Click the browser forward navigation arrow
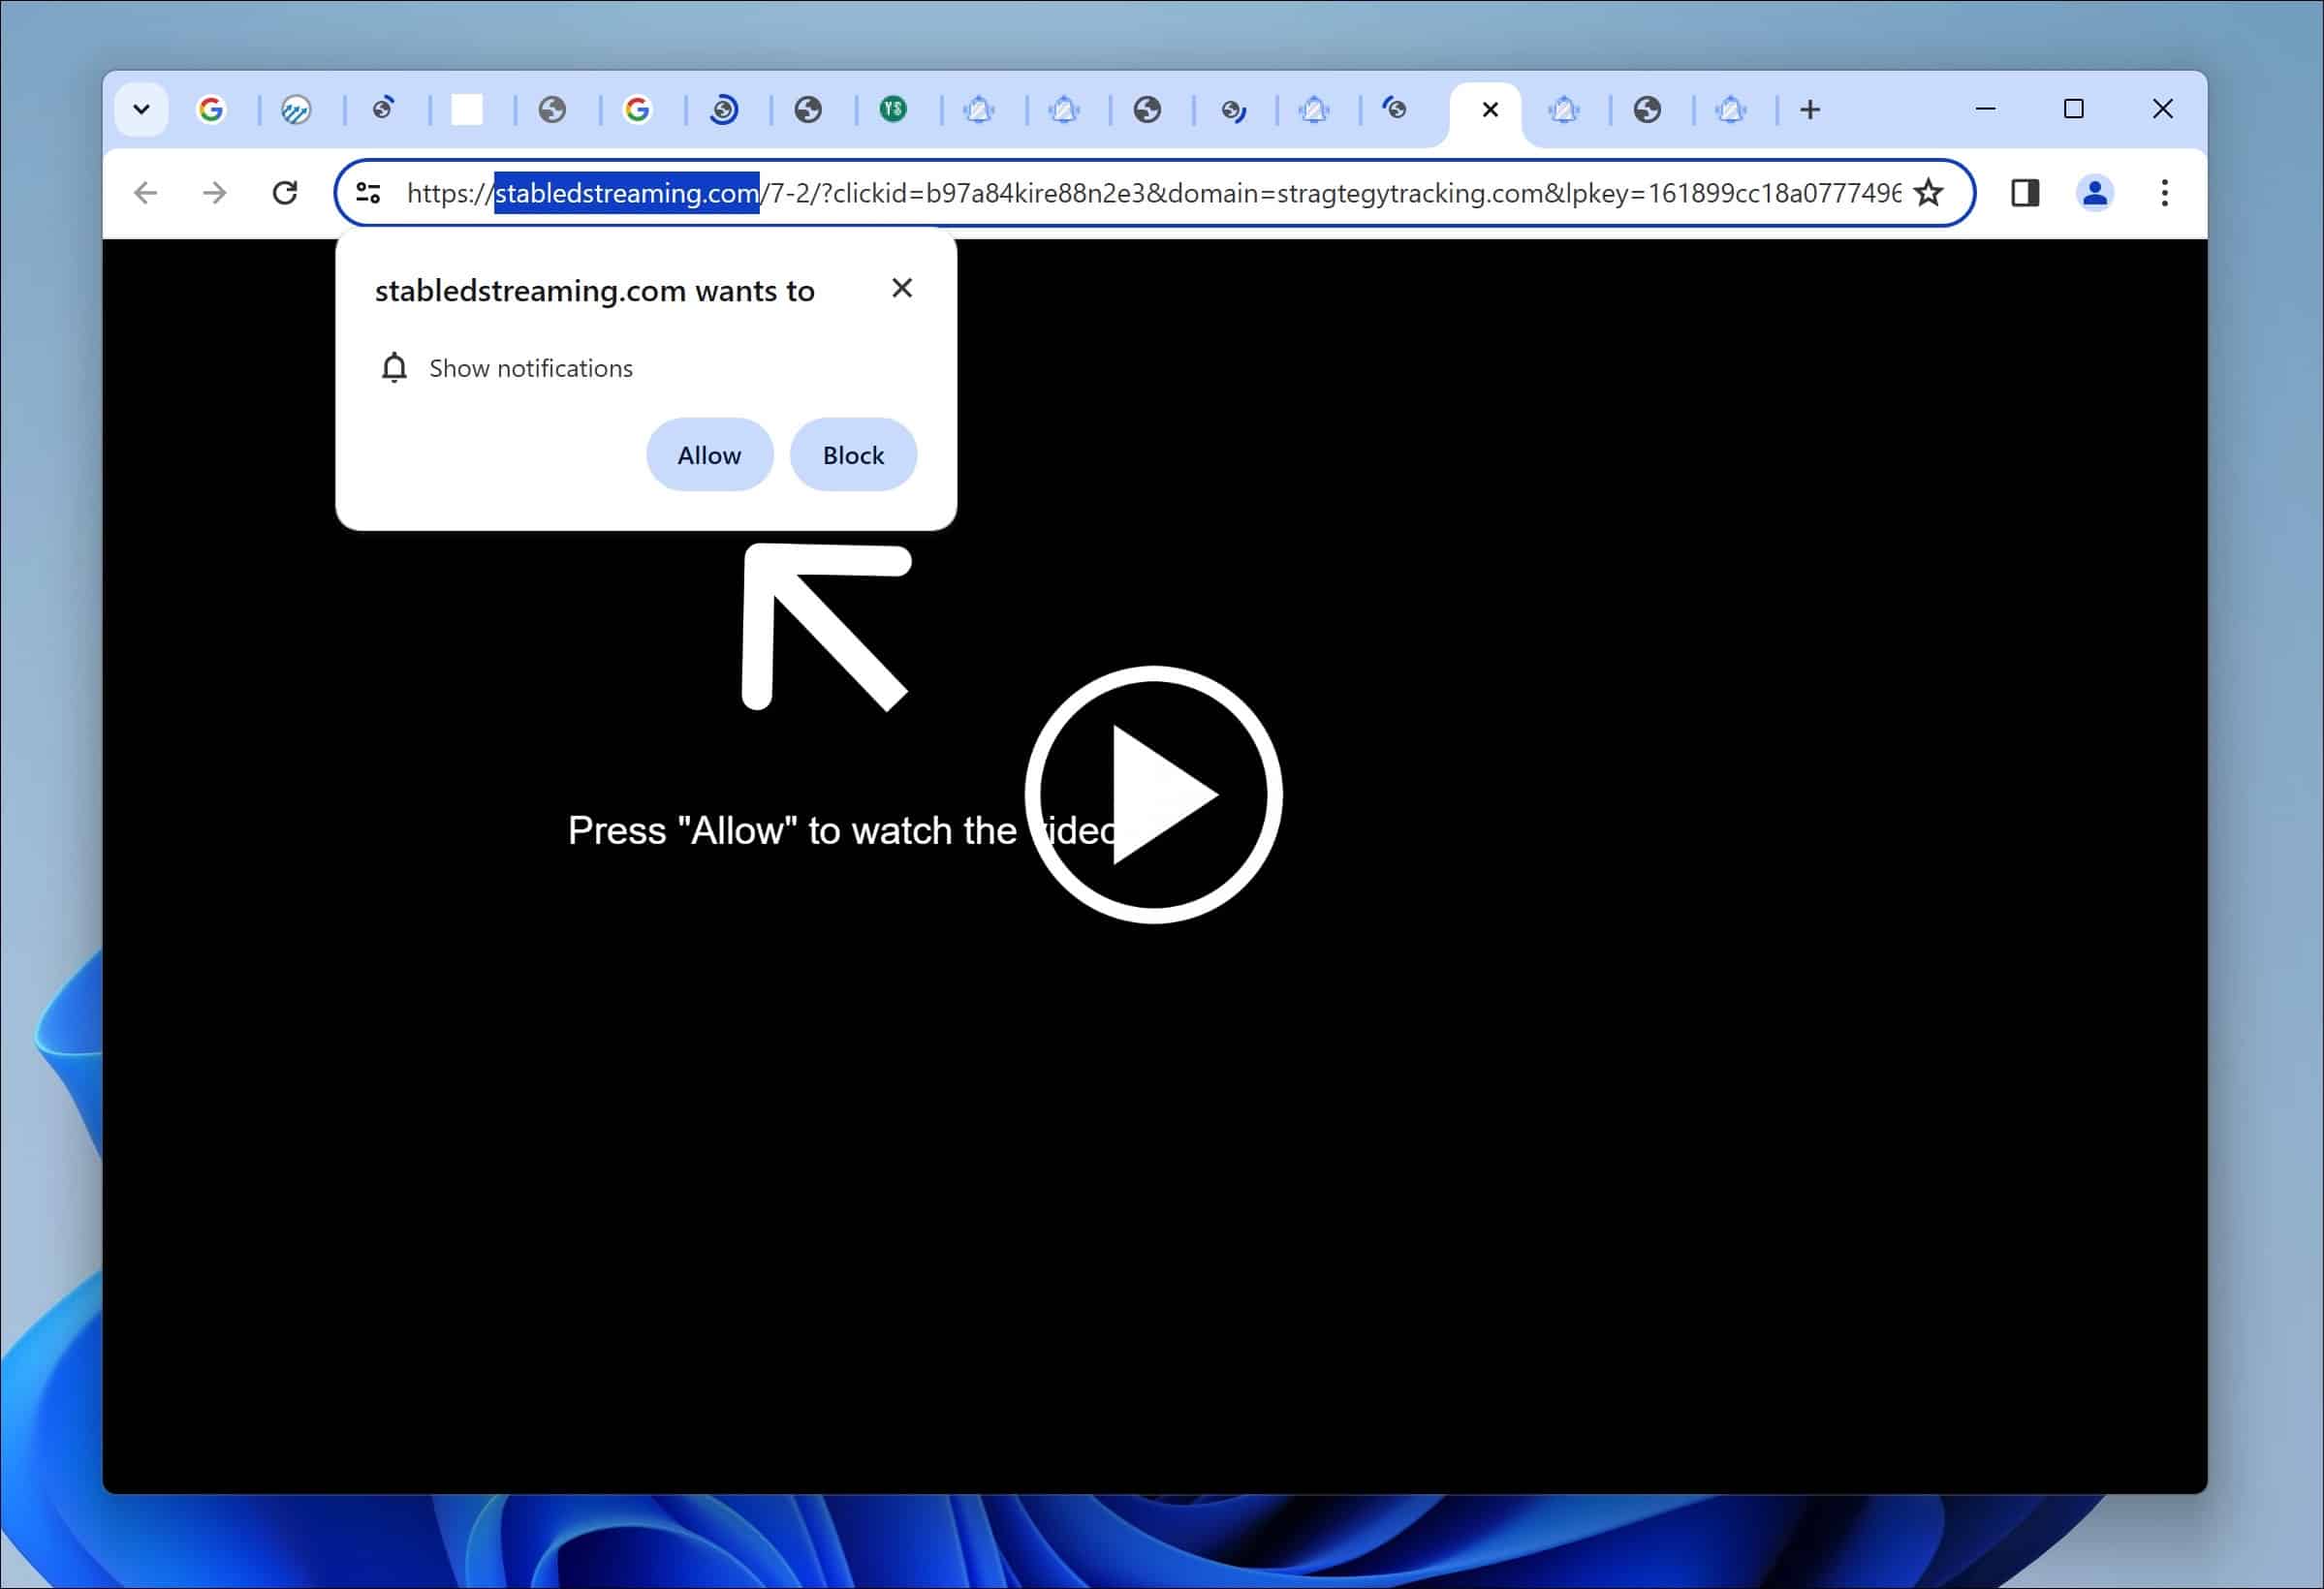 [213, 193]
